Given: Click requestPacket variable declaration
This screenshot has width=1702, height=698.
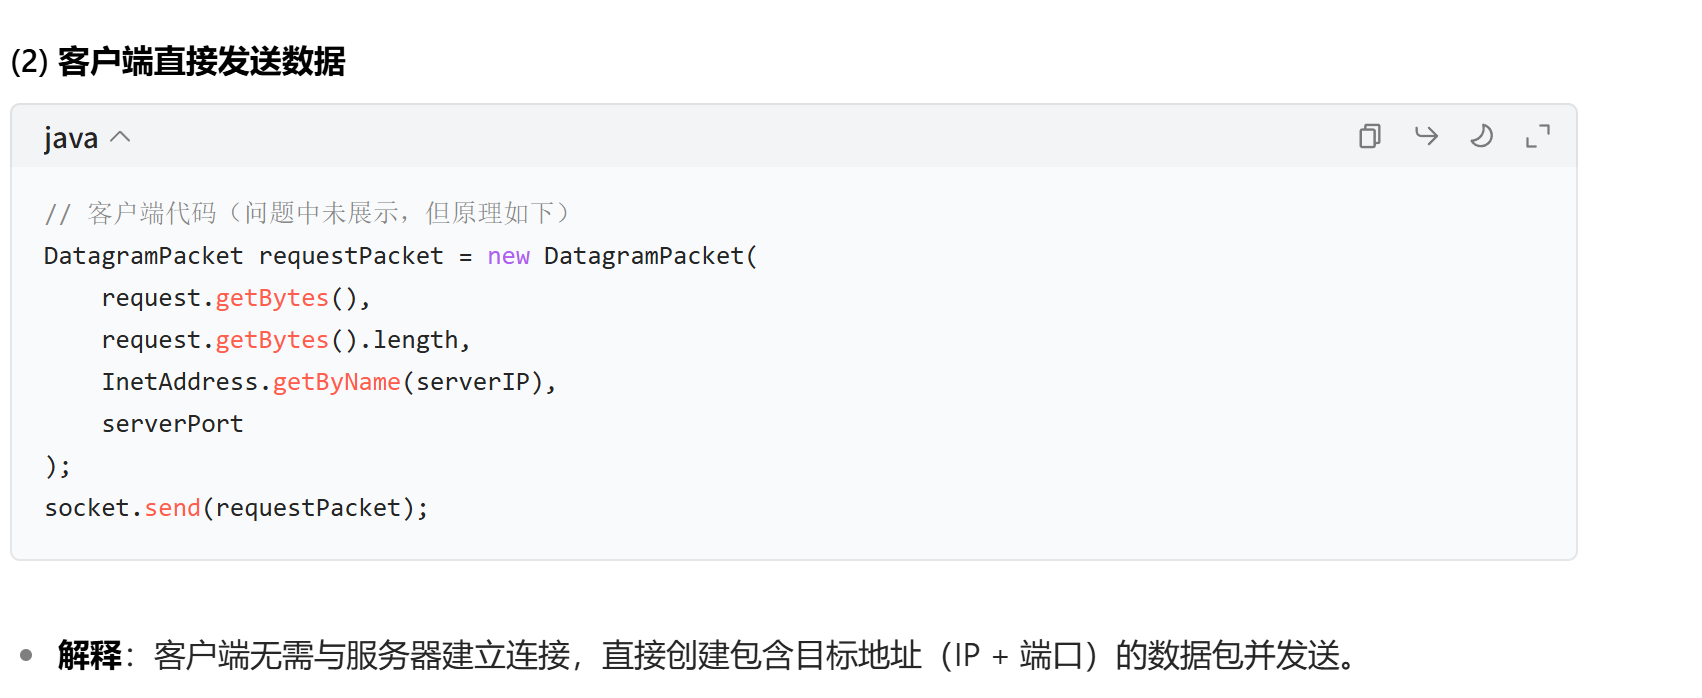Looking at the screenshot, I should (x=351, y=256).
